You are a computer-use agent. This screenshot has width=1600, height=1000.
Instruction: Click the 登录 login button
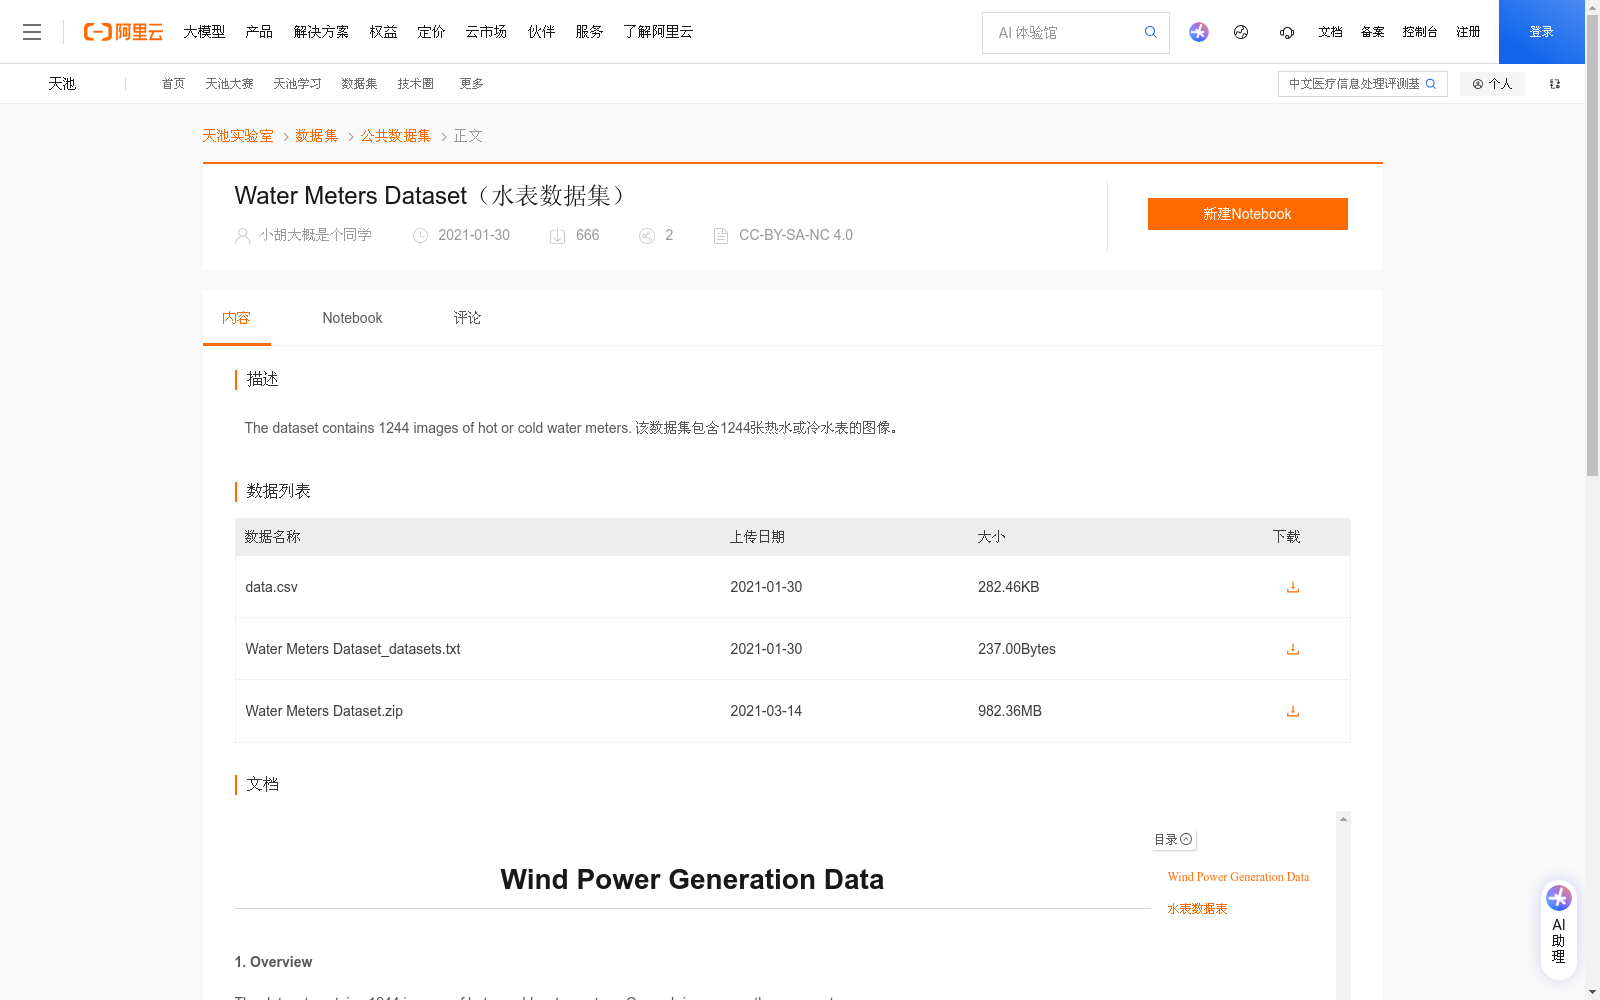click(x=1541, y=32)
